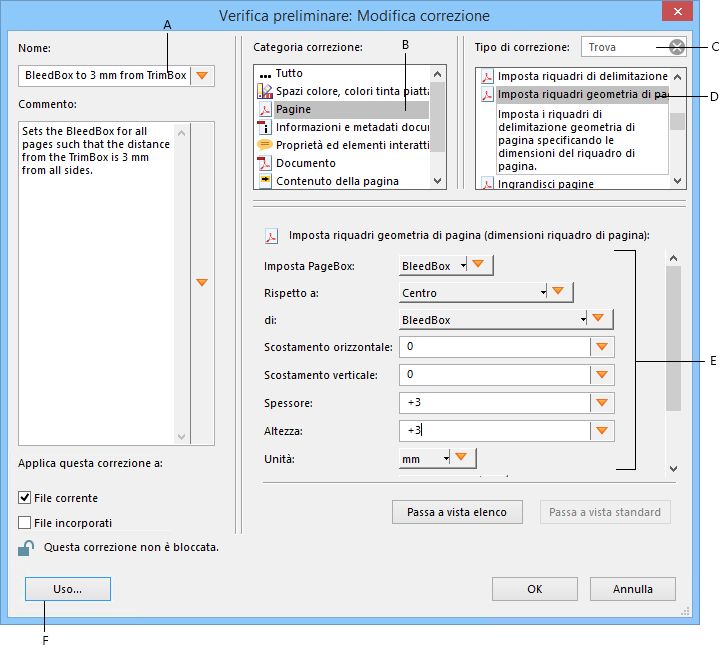This screenshot has height=649, width=726.
Task: Click the Proprietà ed elementi interattivi icon
Action: tap(264, 144)
